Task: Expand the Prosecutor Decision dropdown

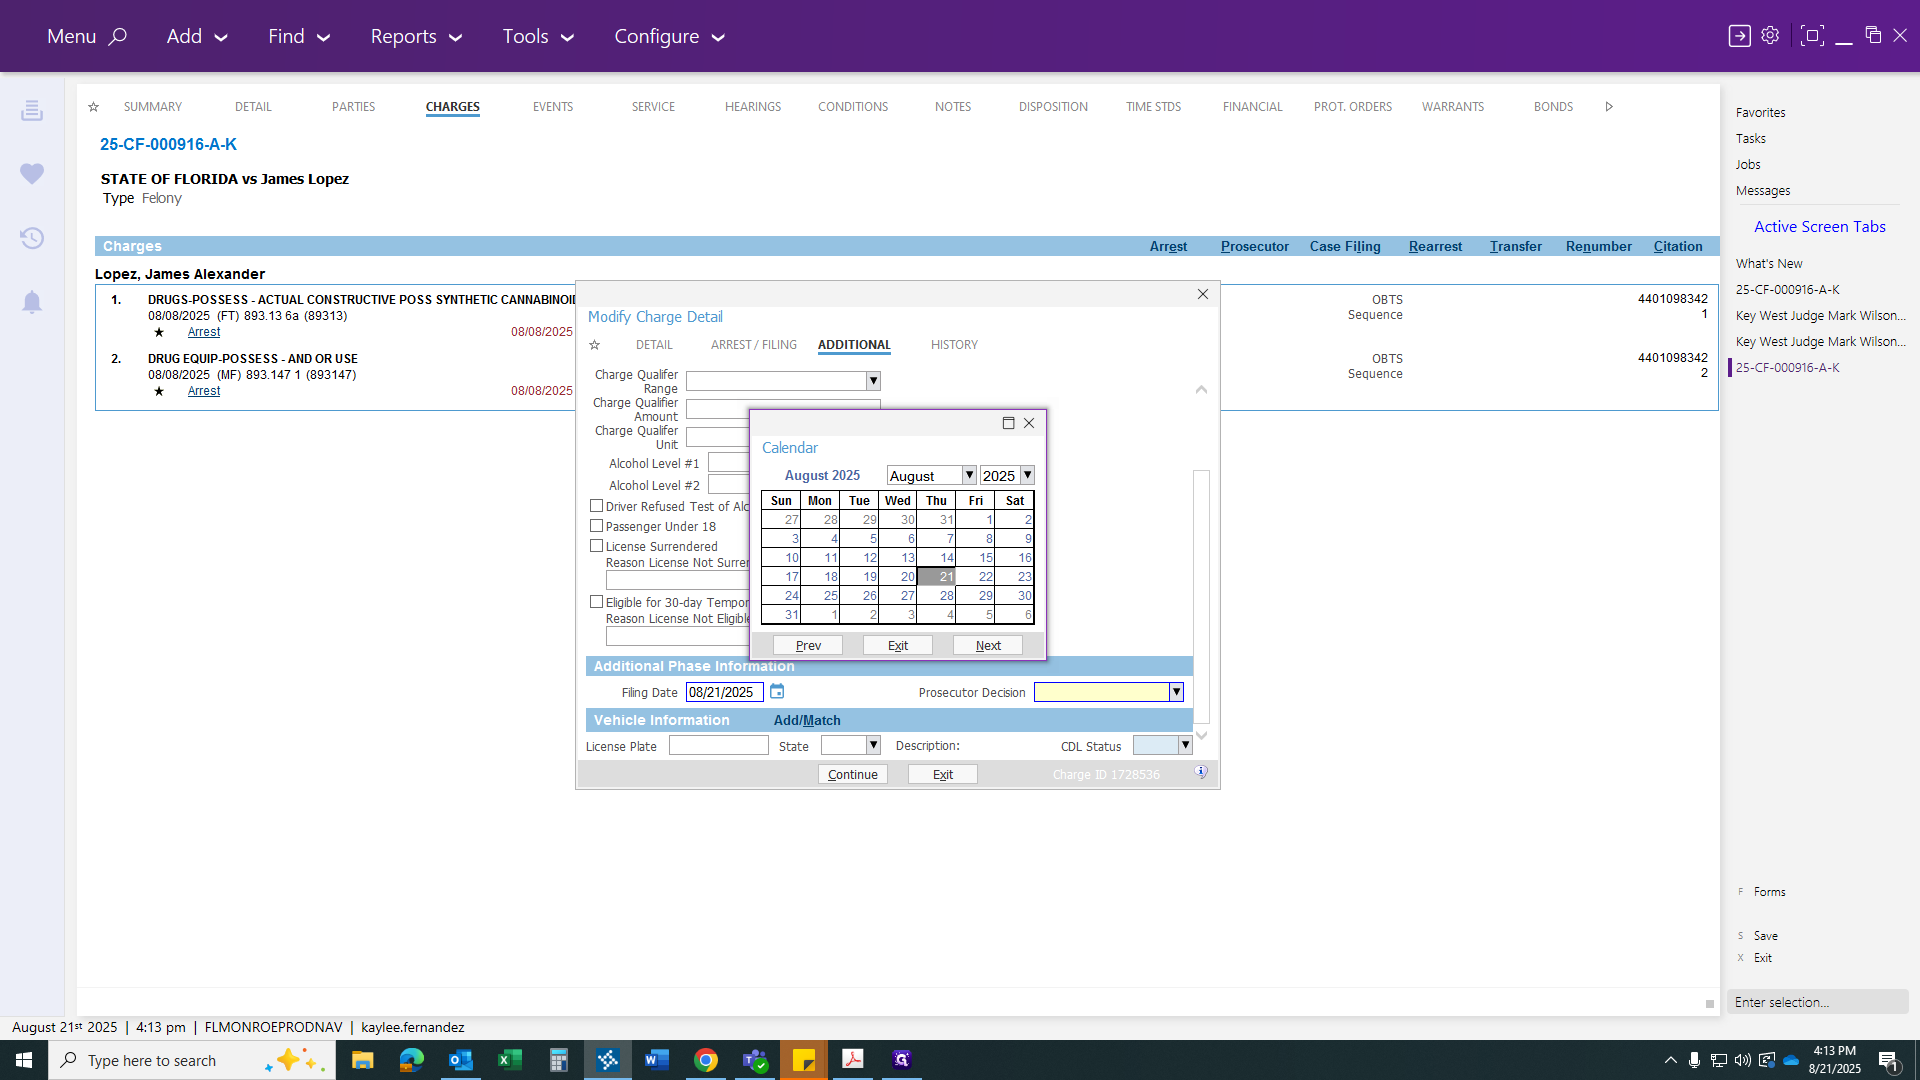Action: [1176, 692]
